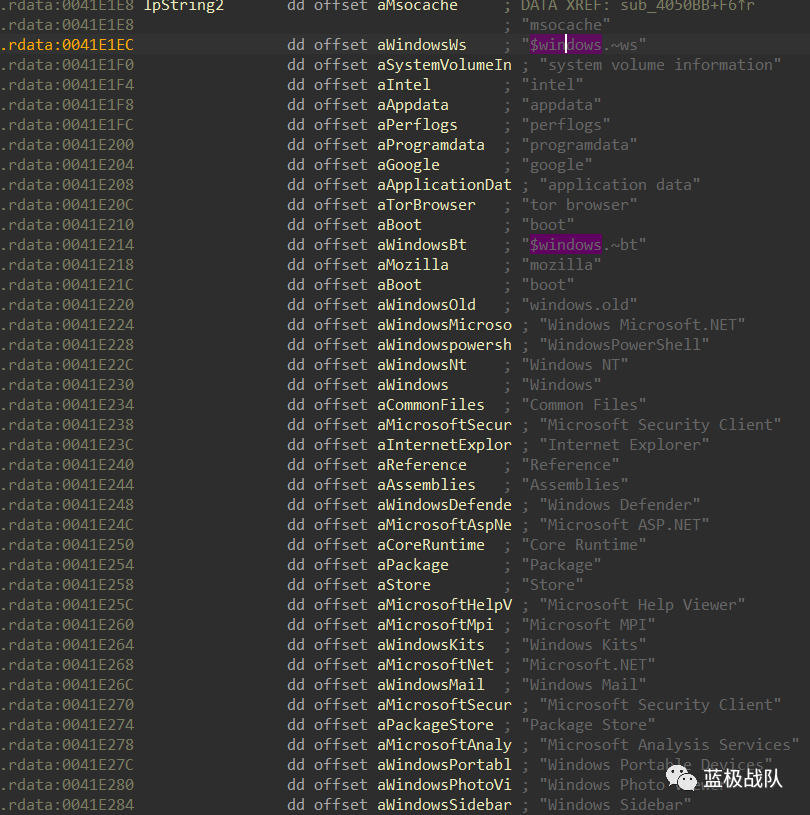The image size is (810, 815).
Task: Select the "Store" string comment
Action: [x=552, y=585]
